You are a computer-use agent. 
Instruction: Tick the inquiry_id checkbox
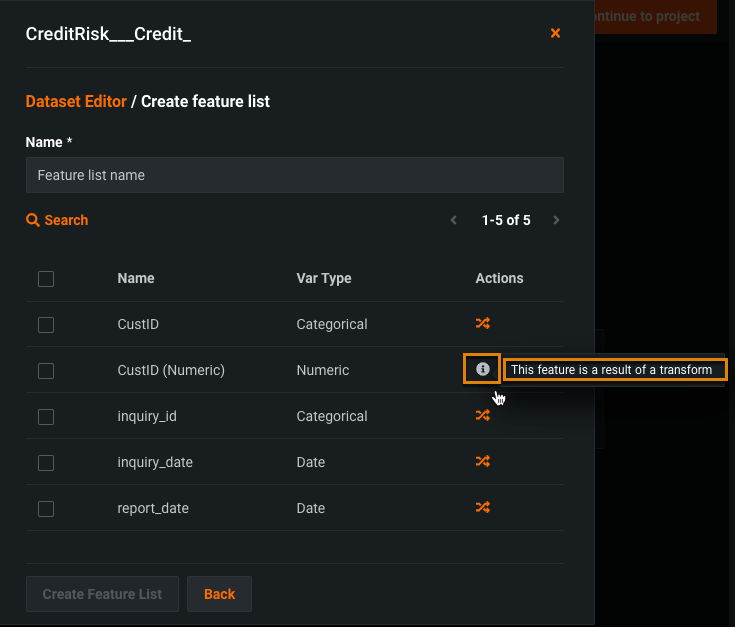pos(46,417)
